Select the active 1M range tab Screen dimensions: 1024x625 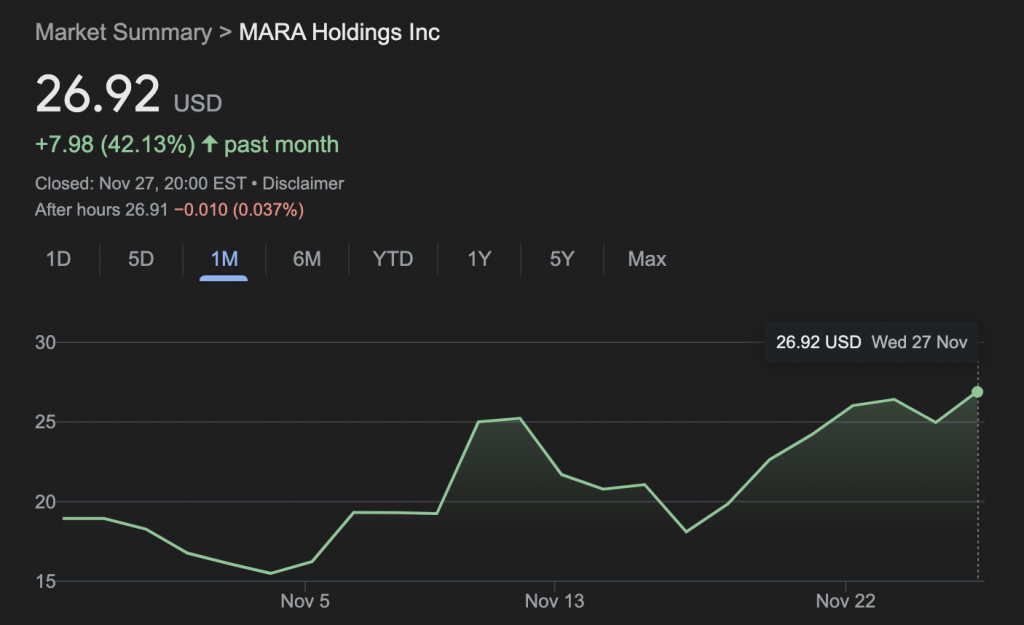[x=224, y=259]
